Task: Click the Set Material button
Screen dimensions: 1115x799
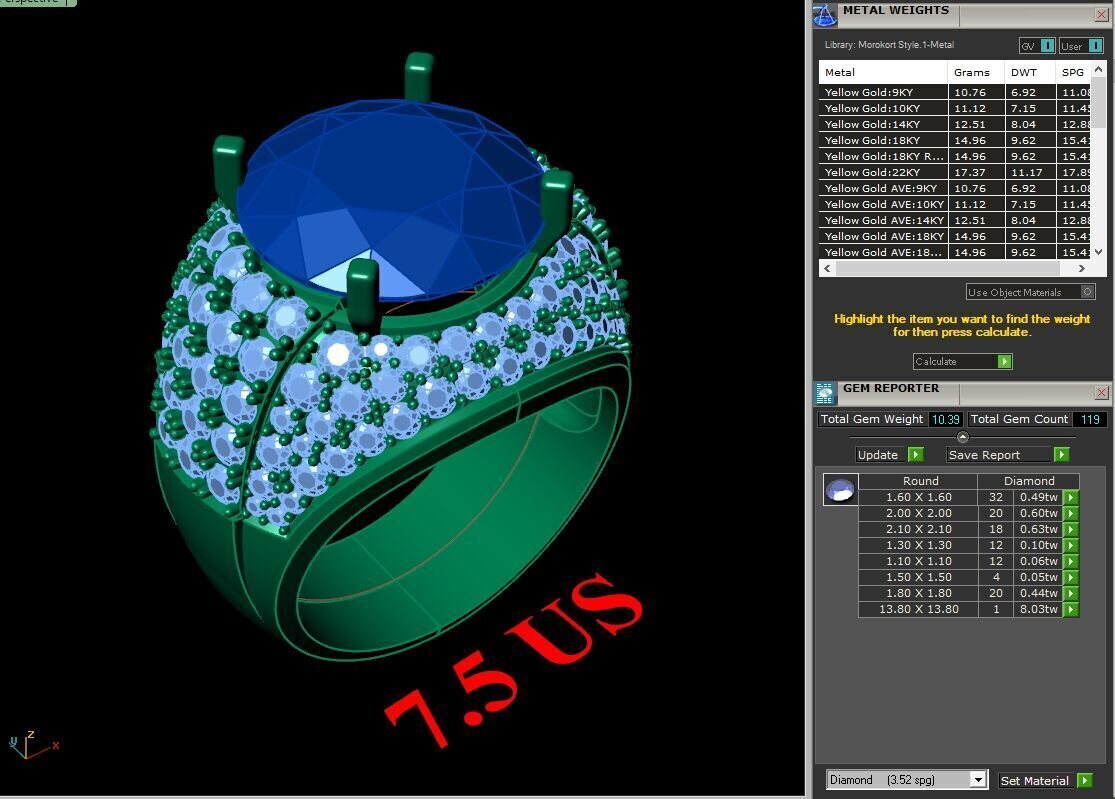Action: [1045, 780]
